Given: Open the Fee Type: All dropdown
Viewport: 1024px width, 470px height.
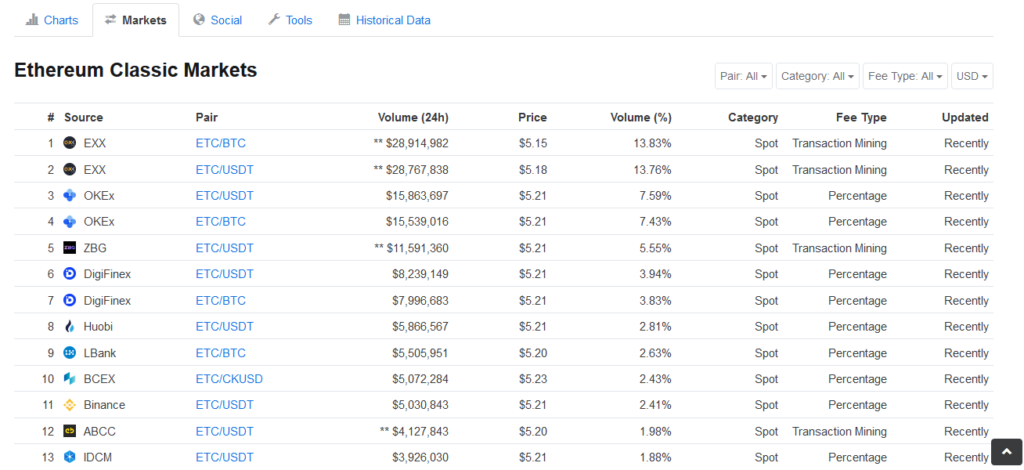Looking at the screenshot, I should coord(905,76).
